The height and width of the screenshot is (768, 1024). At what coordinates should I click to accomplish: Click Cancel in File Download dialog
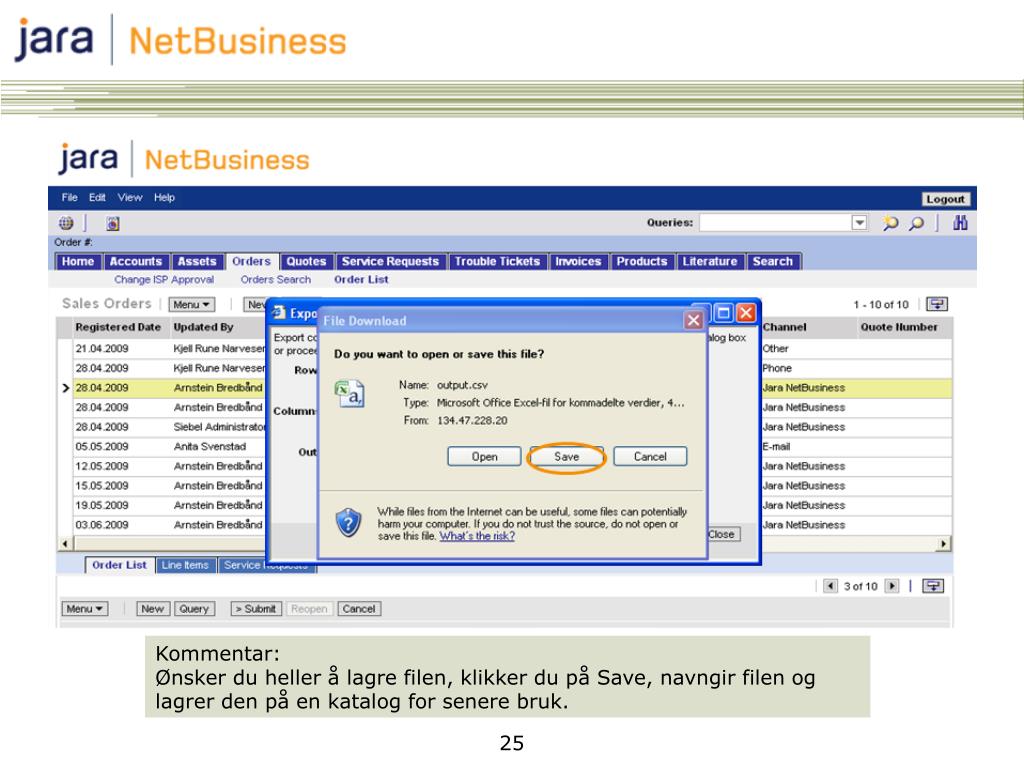[650, 456]
